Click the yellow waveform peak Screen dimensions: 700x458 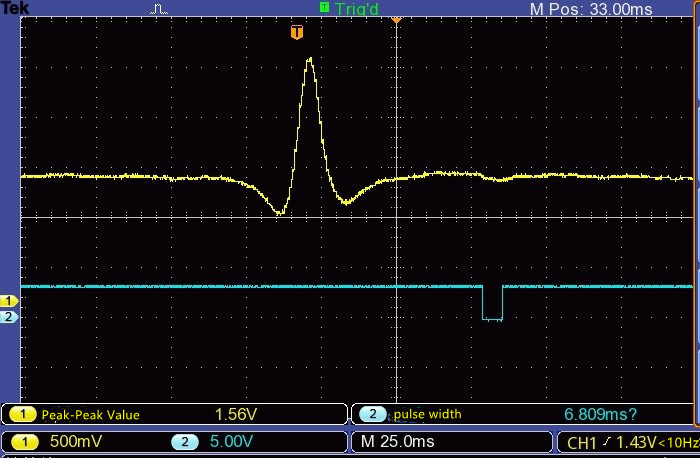309,59
